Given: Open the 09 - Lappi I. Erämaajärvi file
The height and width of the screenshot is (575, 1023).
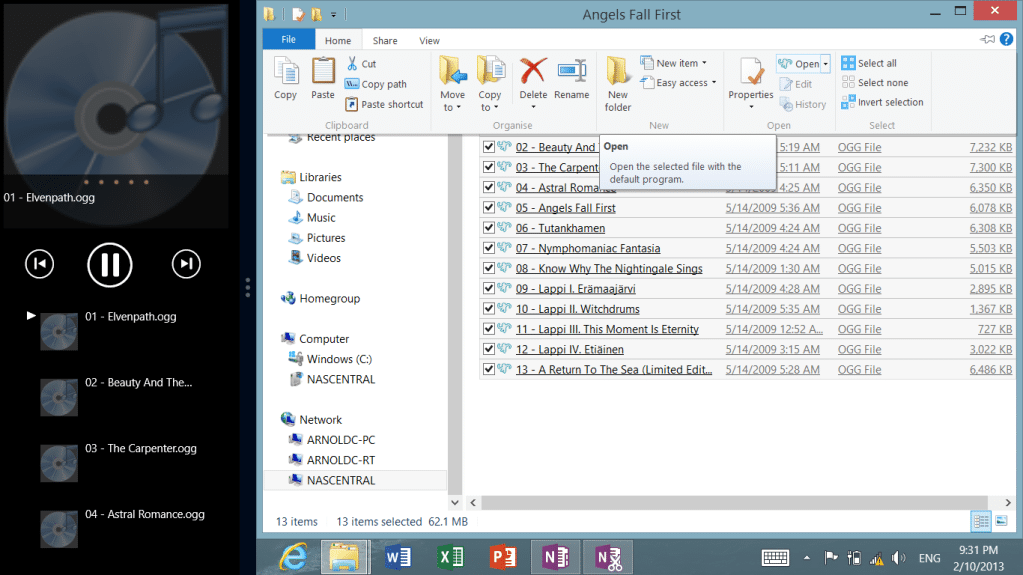Looking at the screenshot, I should (x=575, y=288).
